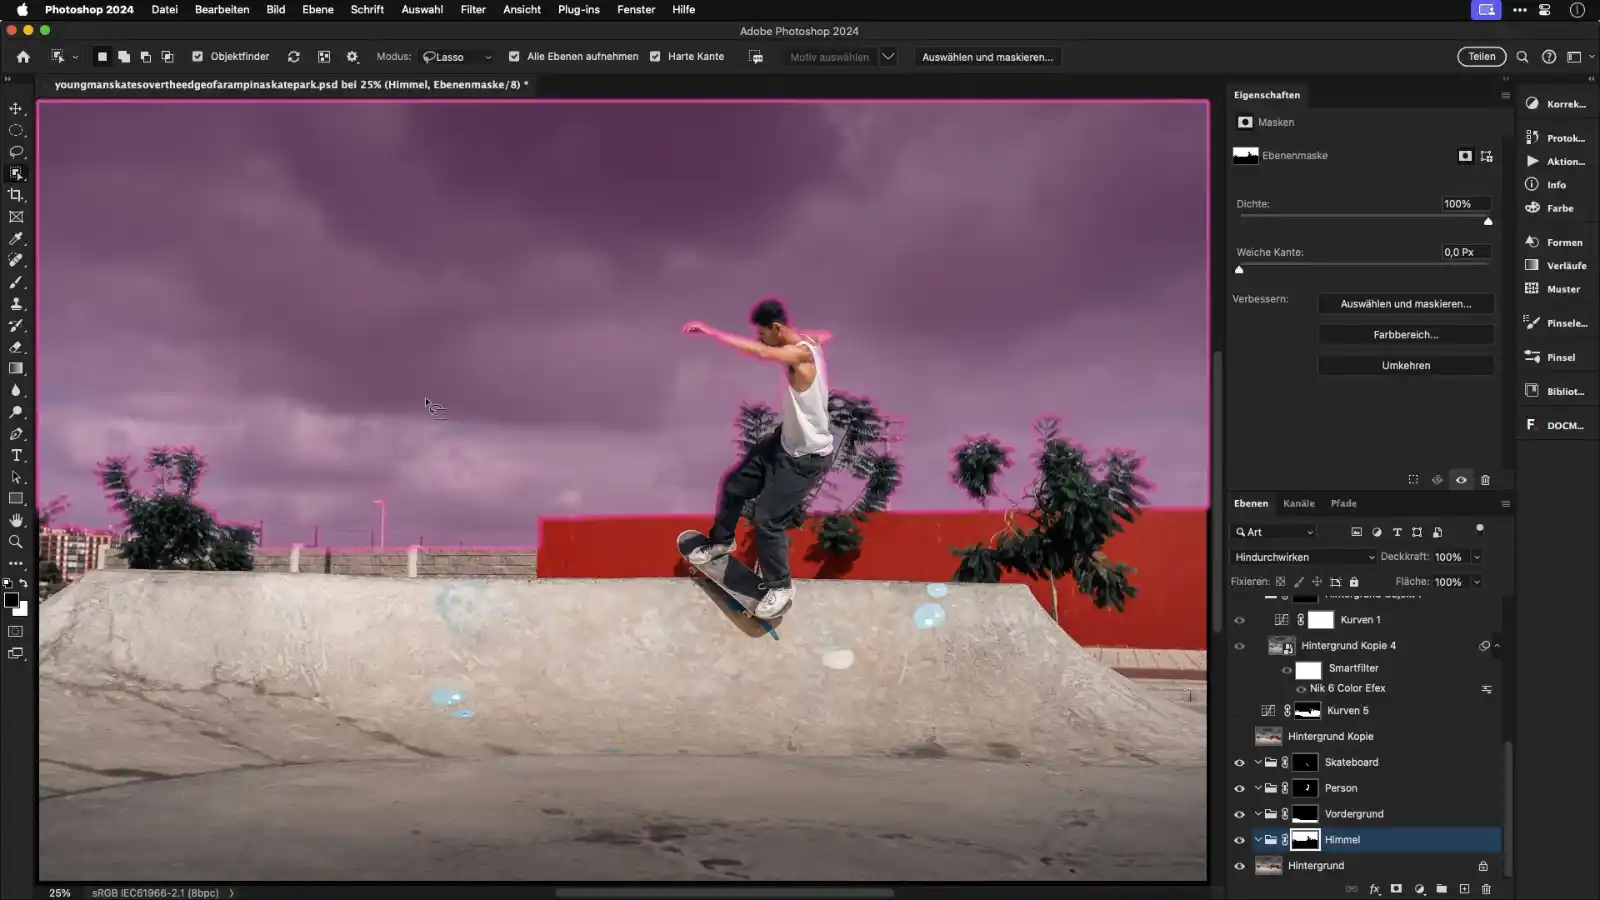Click Auswählen und maskieren in options bar
1600x900 pixels.
[987, 57]
